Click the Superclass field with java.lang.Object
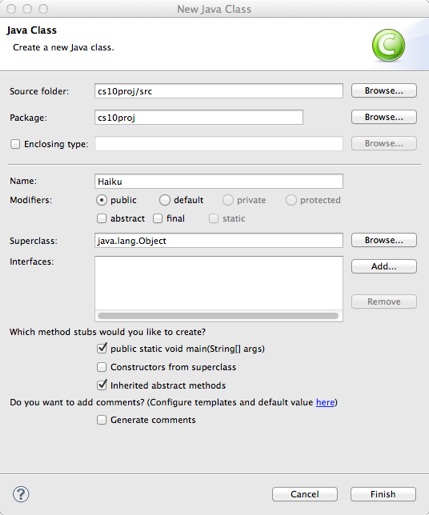The image size is (429, 515). pyautogui.click(x=219, y=240)
